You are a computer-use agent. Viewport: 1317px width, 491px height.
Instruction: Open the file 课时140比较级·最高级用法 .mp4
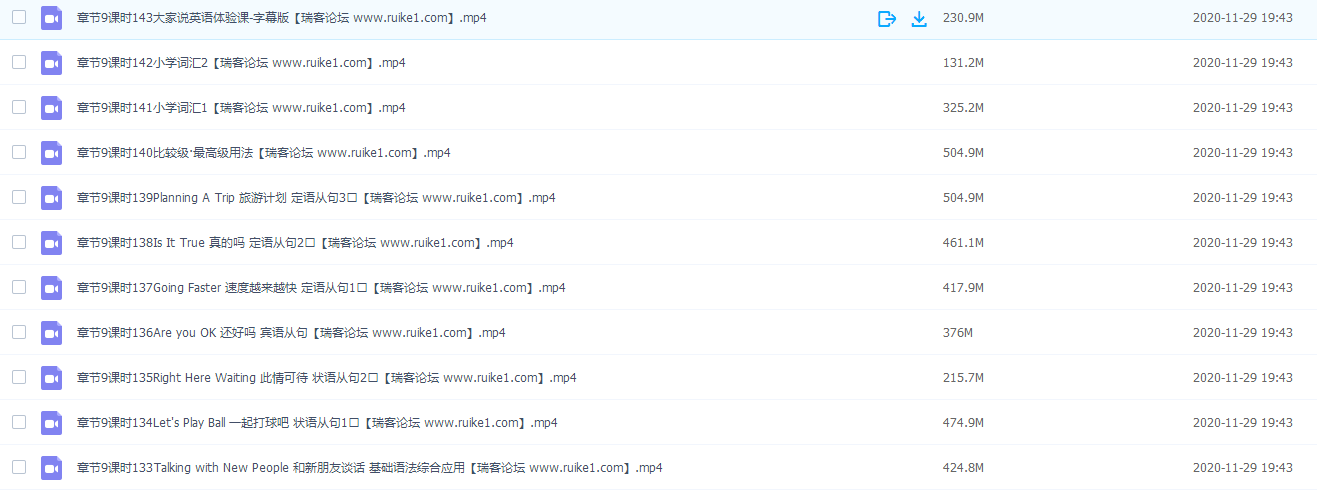pos(263,153)
